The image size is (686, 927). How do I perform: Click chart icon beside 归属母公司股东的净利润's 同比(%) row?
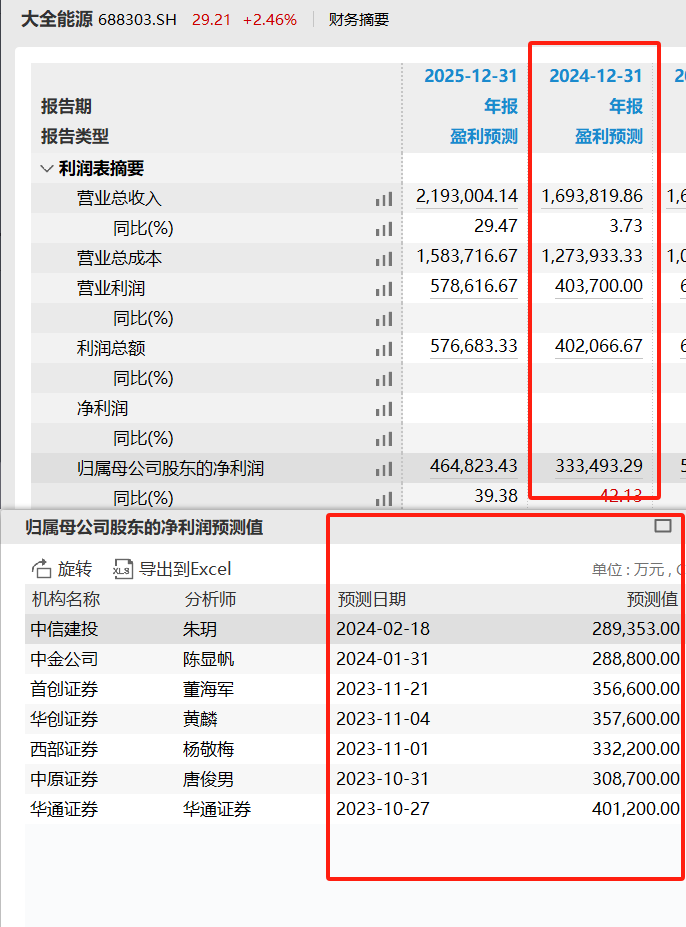(384, 500)
